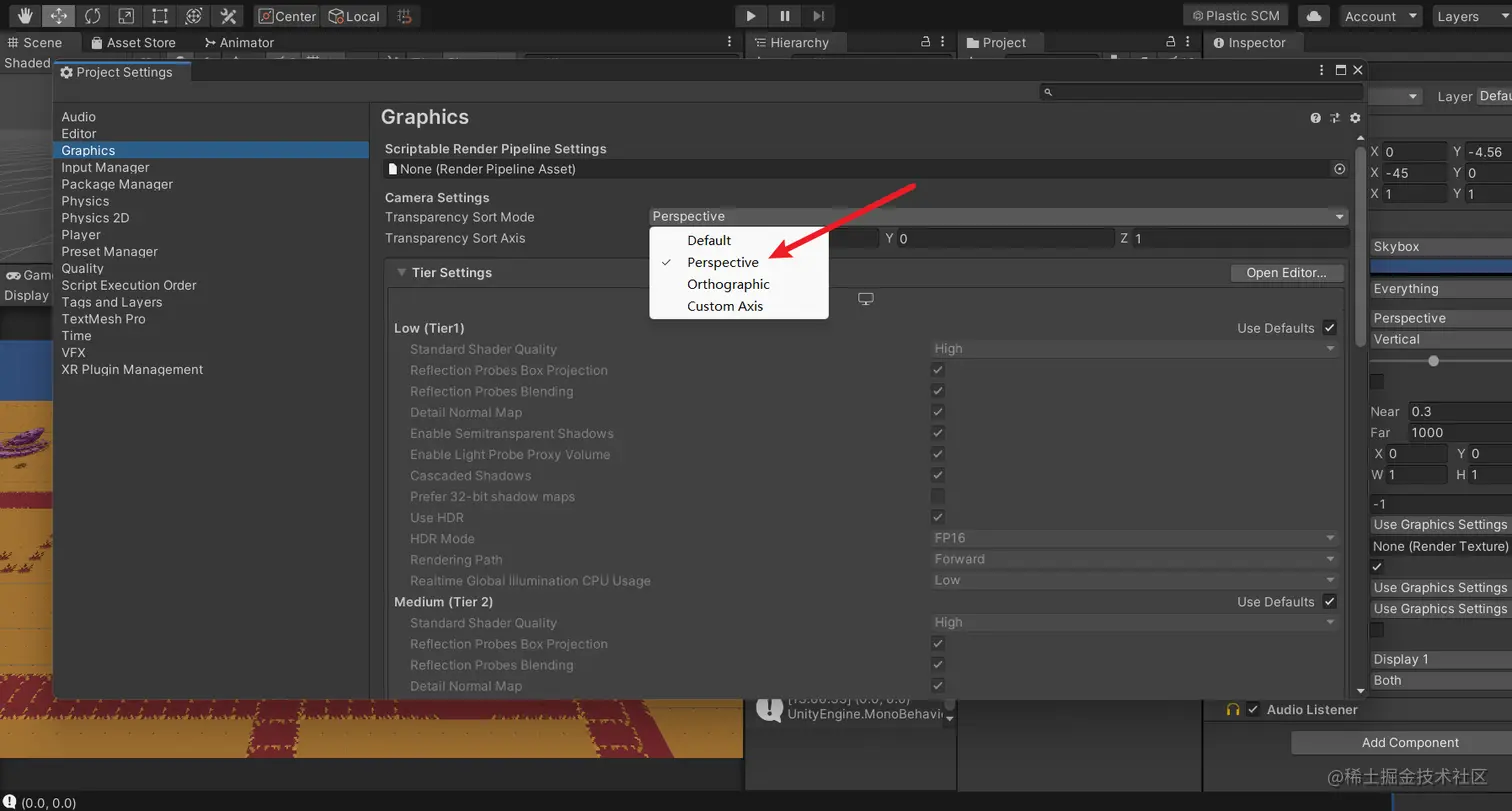The image size is (1512, 811).
Task: Open the Transparency Sort Mode dropdown
Action: [x=999, y=216]
